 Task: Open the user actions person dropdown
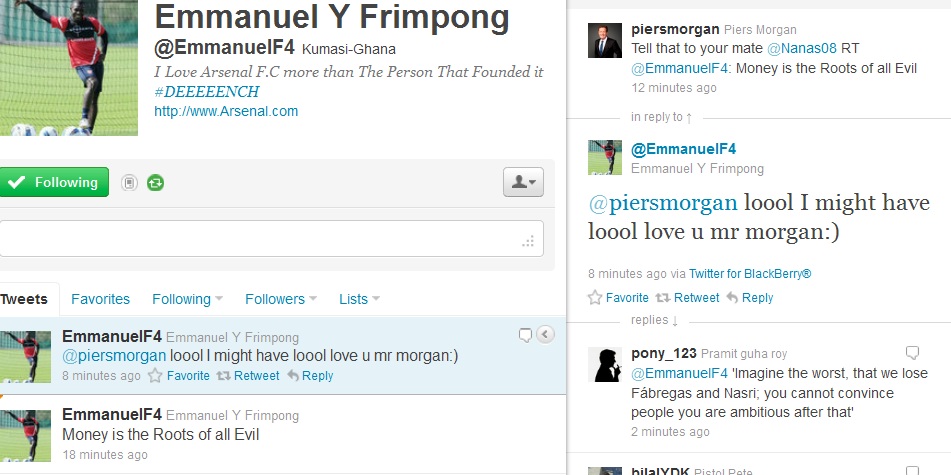(x=523, y=182)
